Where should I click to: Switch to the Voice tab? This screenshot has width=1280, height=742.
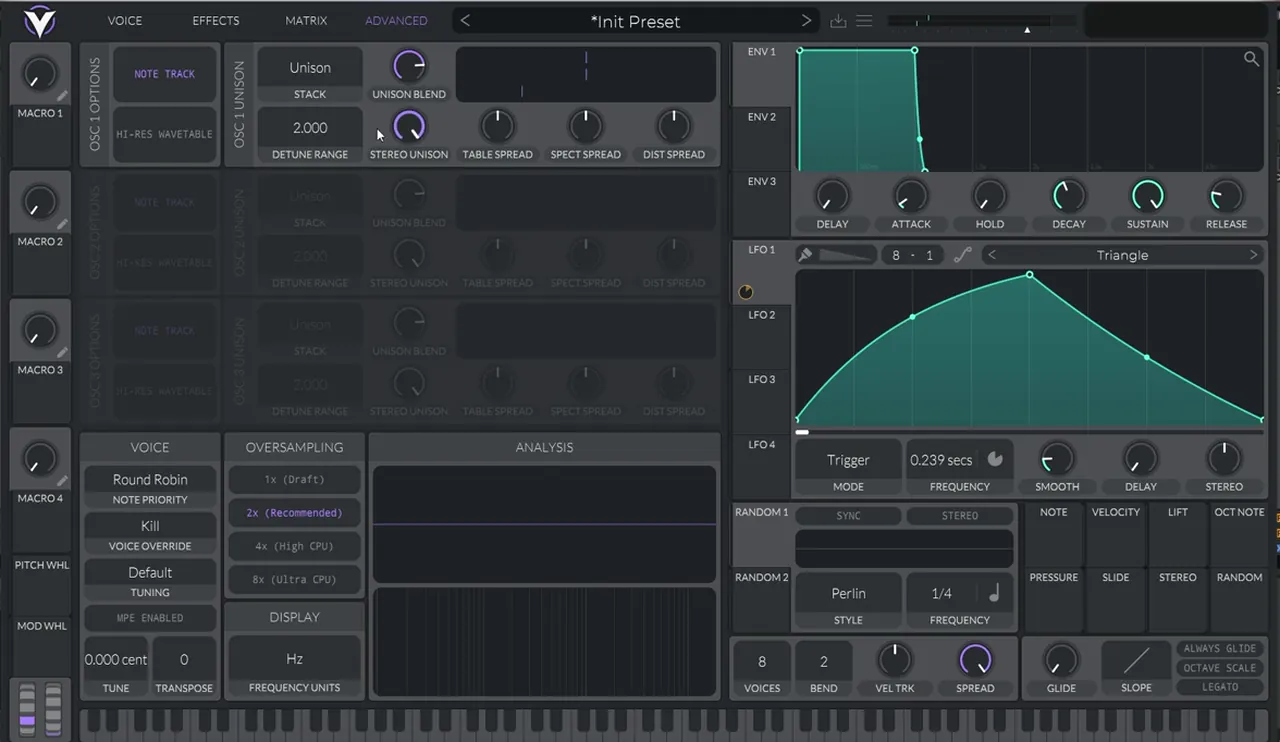click(125, 21)
